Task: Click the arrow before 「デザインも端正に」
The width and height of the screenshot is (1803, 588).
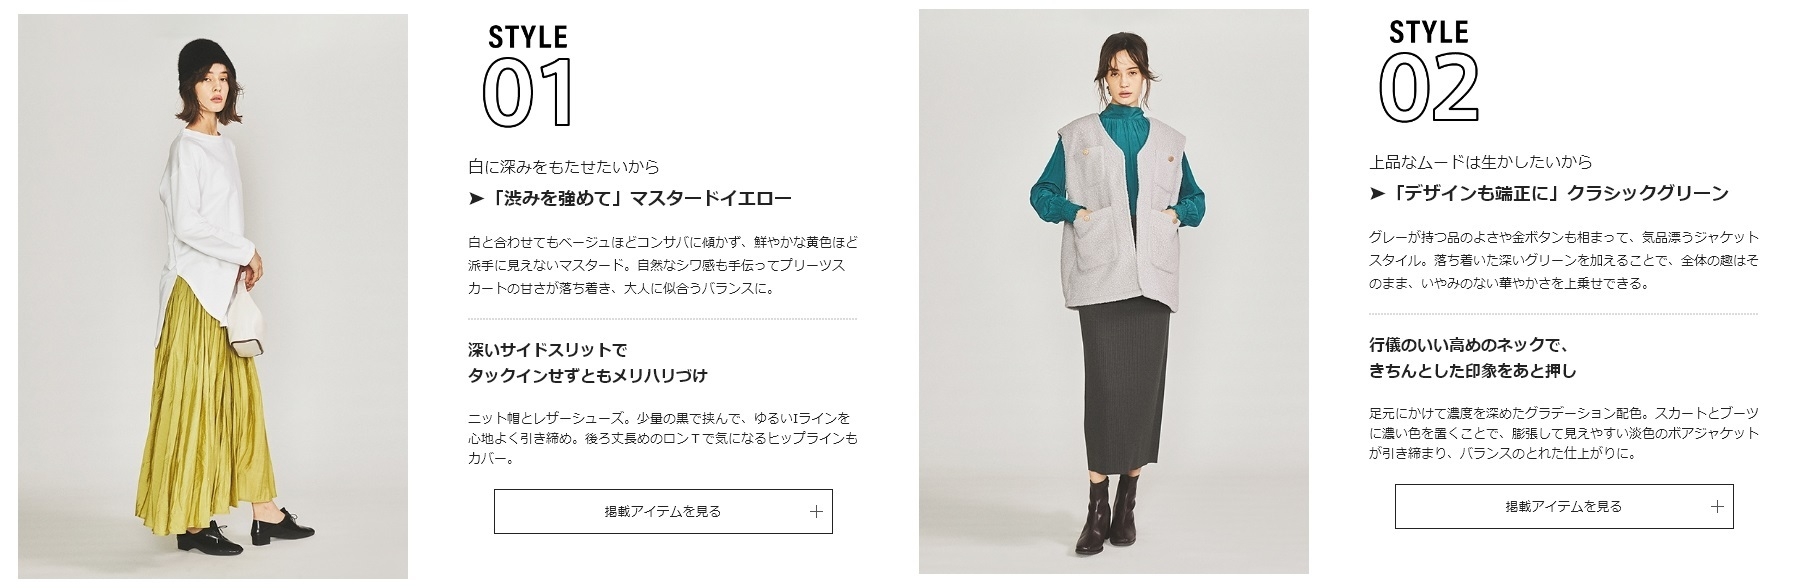Action: [1377, 193]
